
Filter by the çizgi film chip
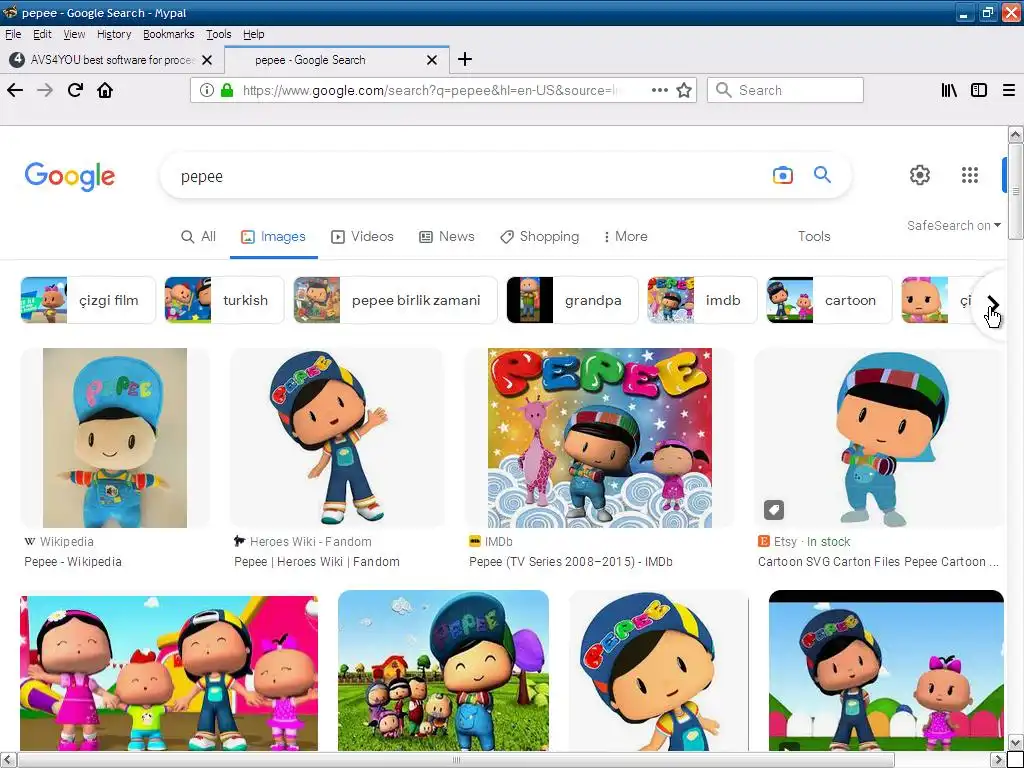pos(88,300)
